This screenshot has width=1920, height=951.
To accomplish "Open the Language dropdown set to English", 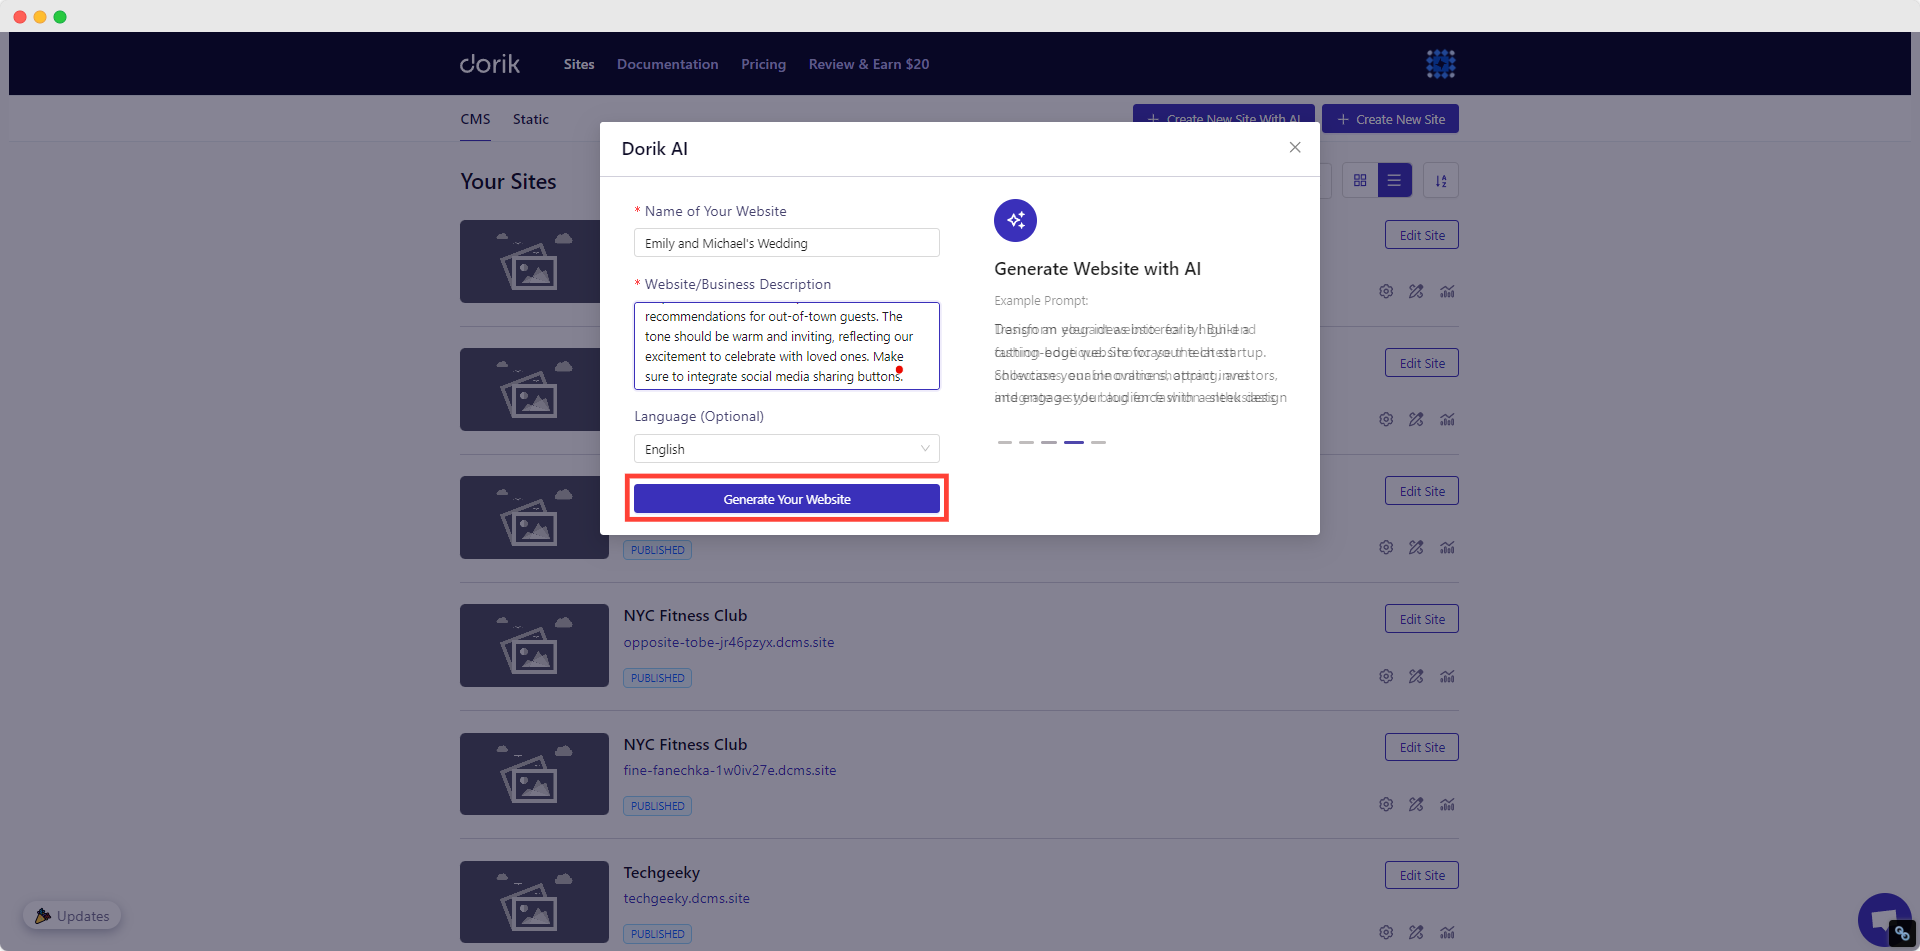I will click(x=787, y=449).
